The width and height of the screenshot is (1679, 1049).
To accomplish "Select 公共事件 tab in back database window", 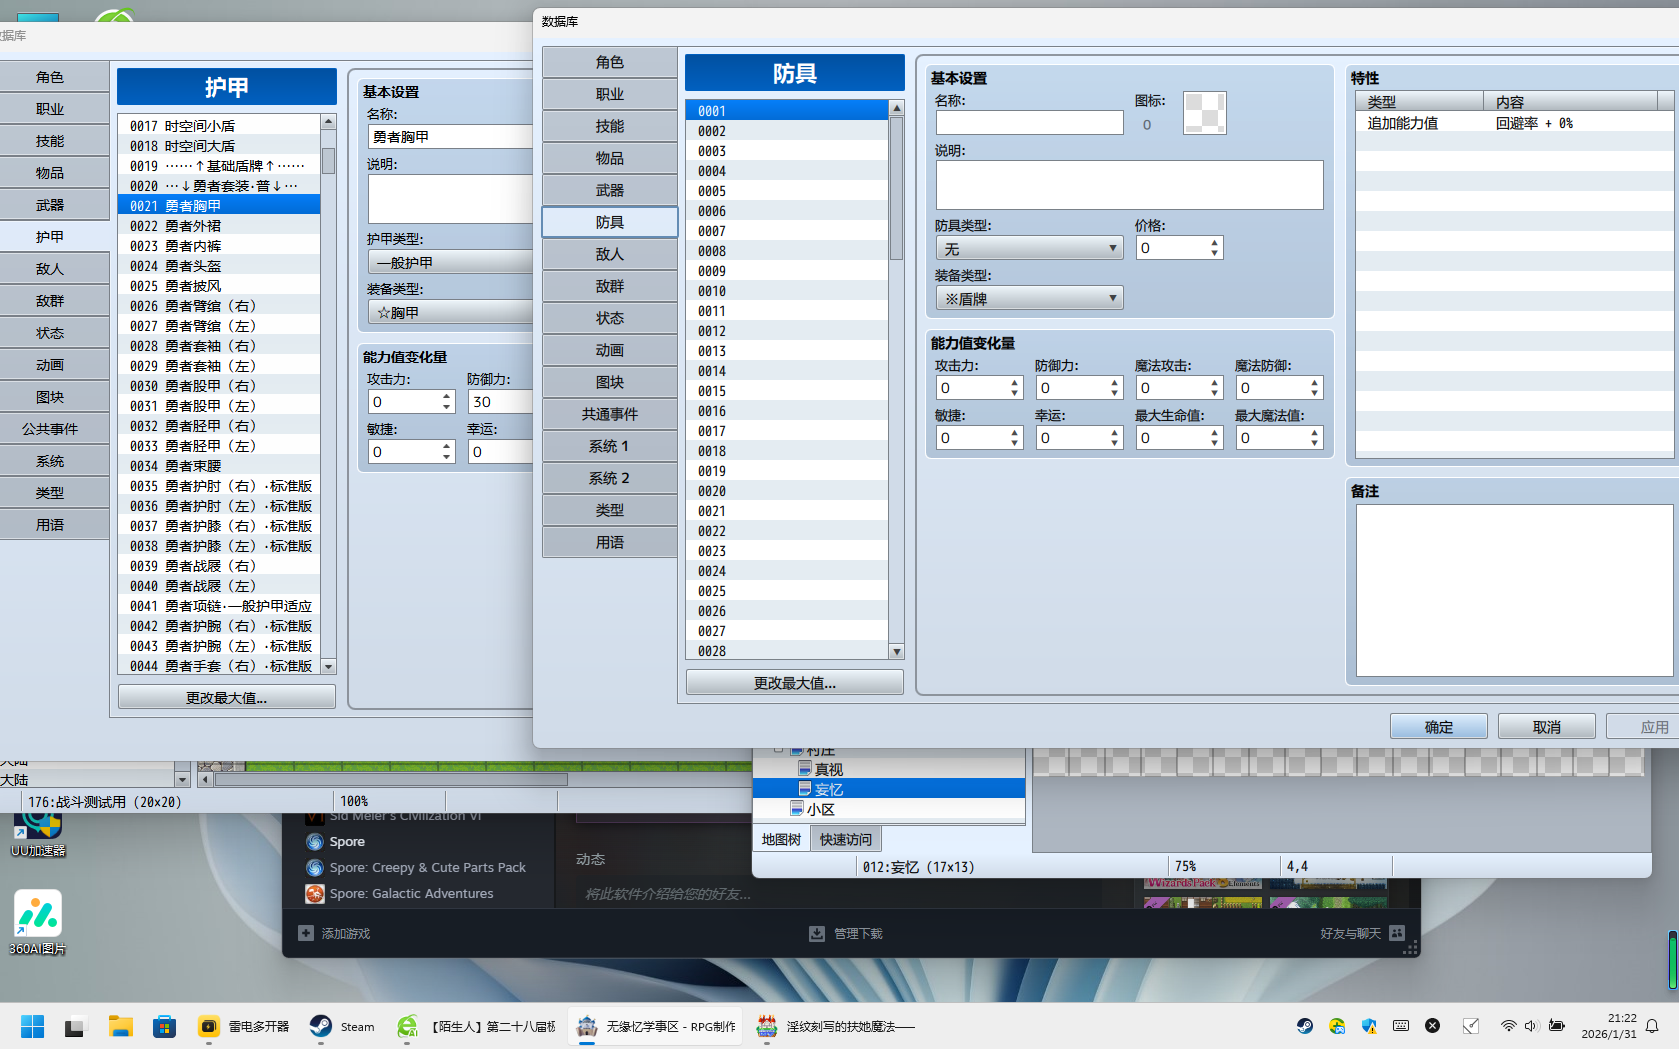I will tap(50, 429).
